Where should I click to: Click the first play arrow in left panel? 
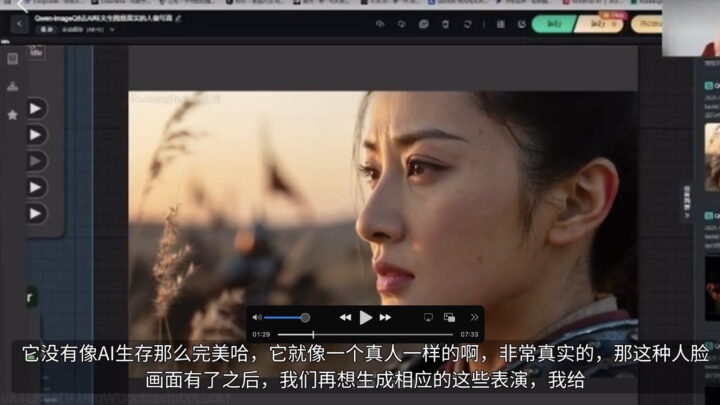(36, 108)
